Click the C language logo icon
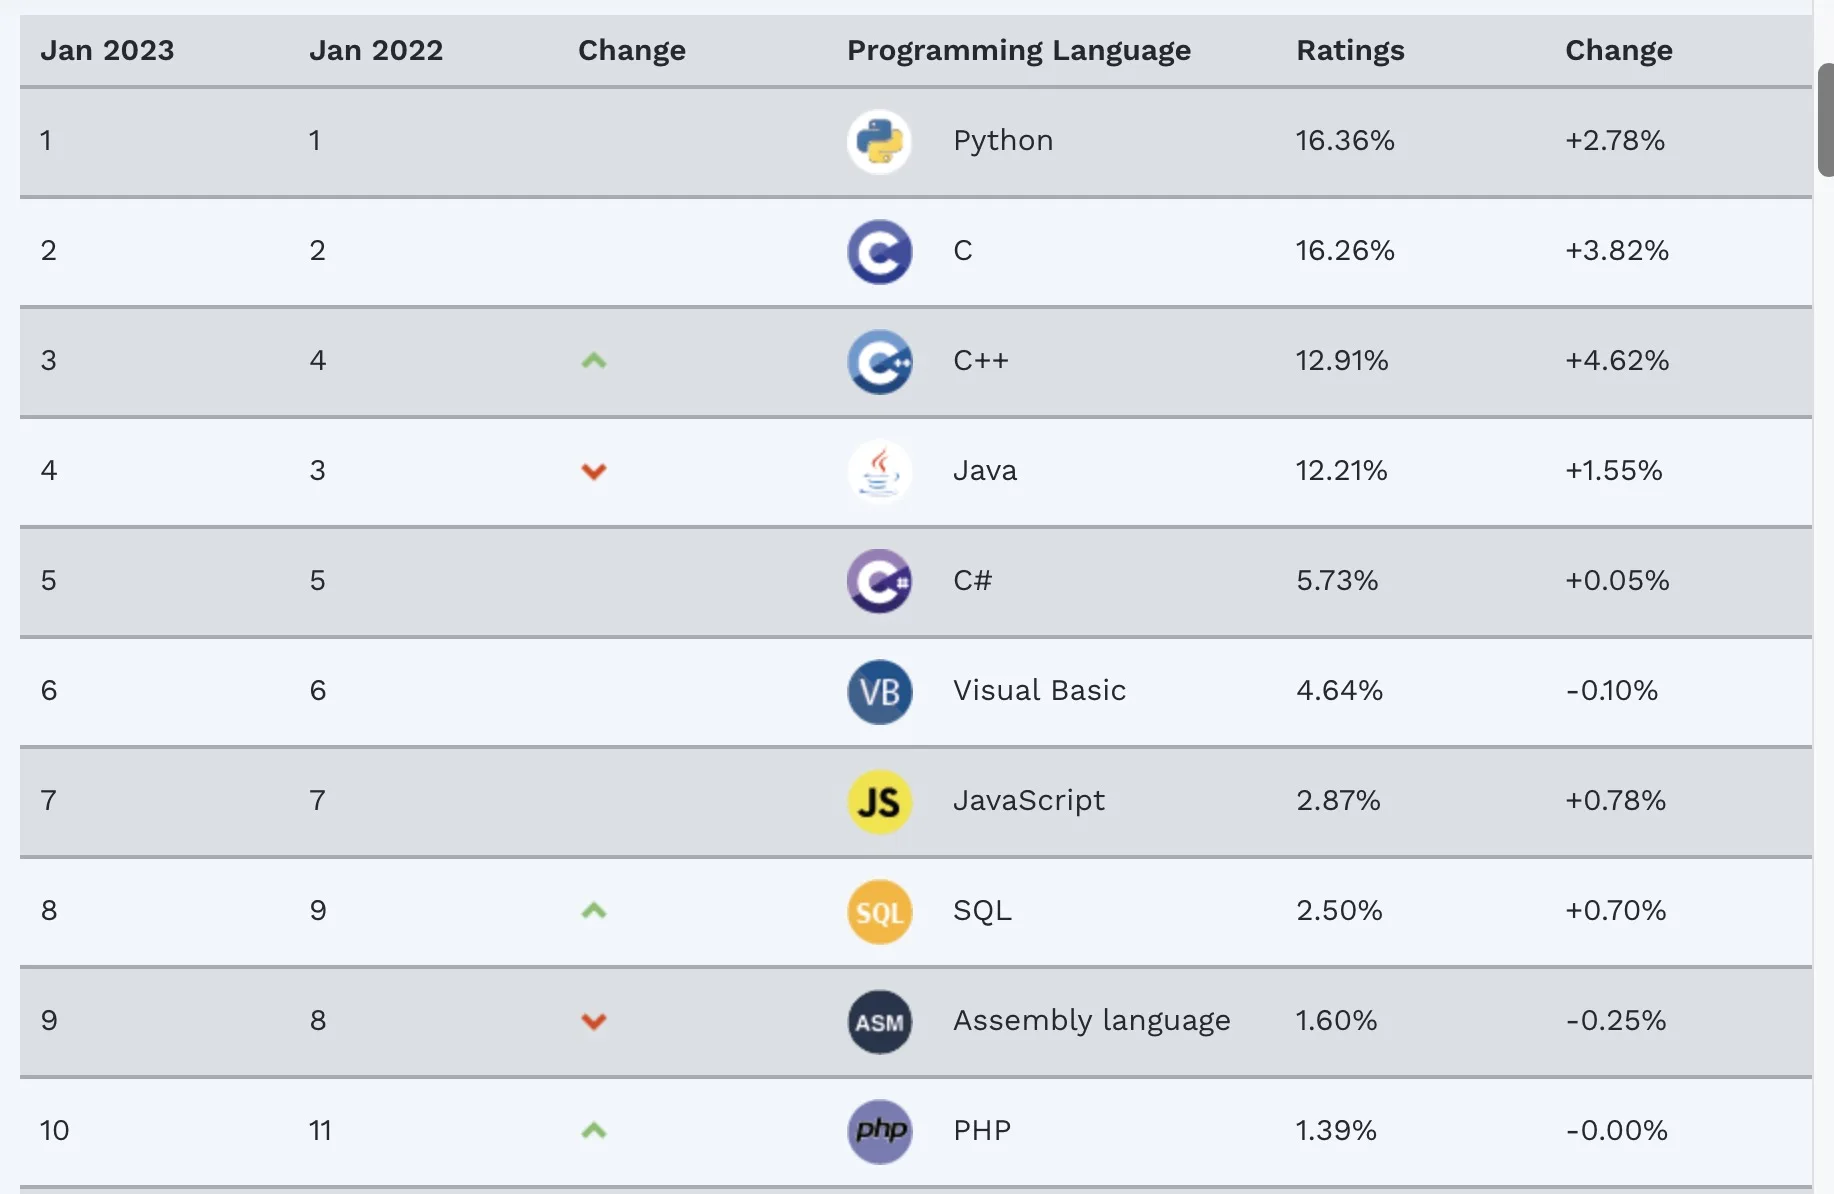The image size is (1834, 1194). tap(879, 251)
